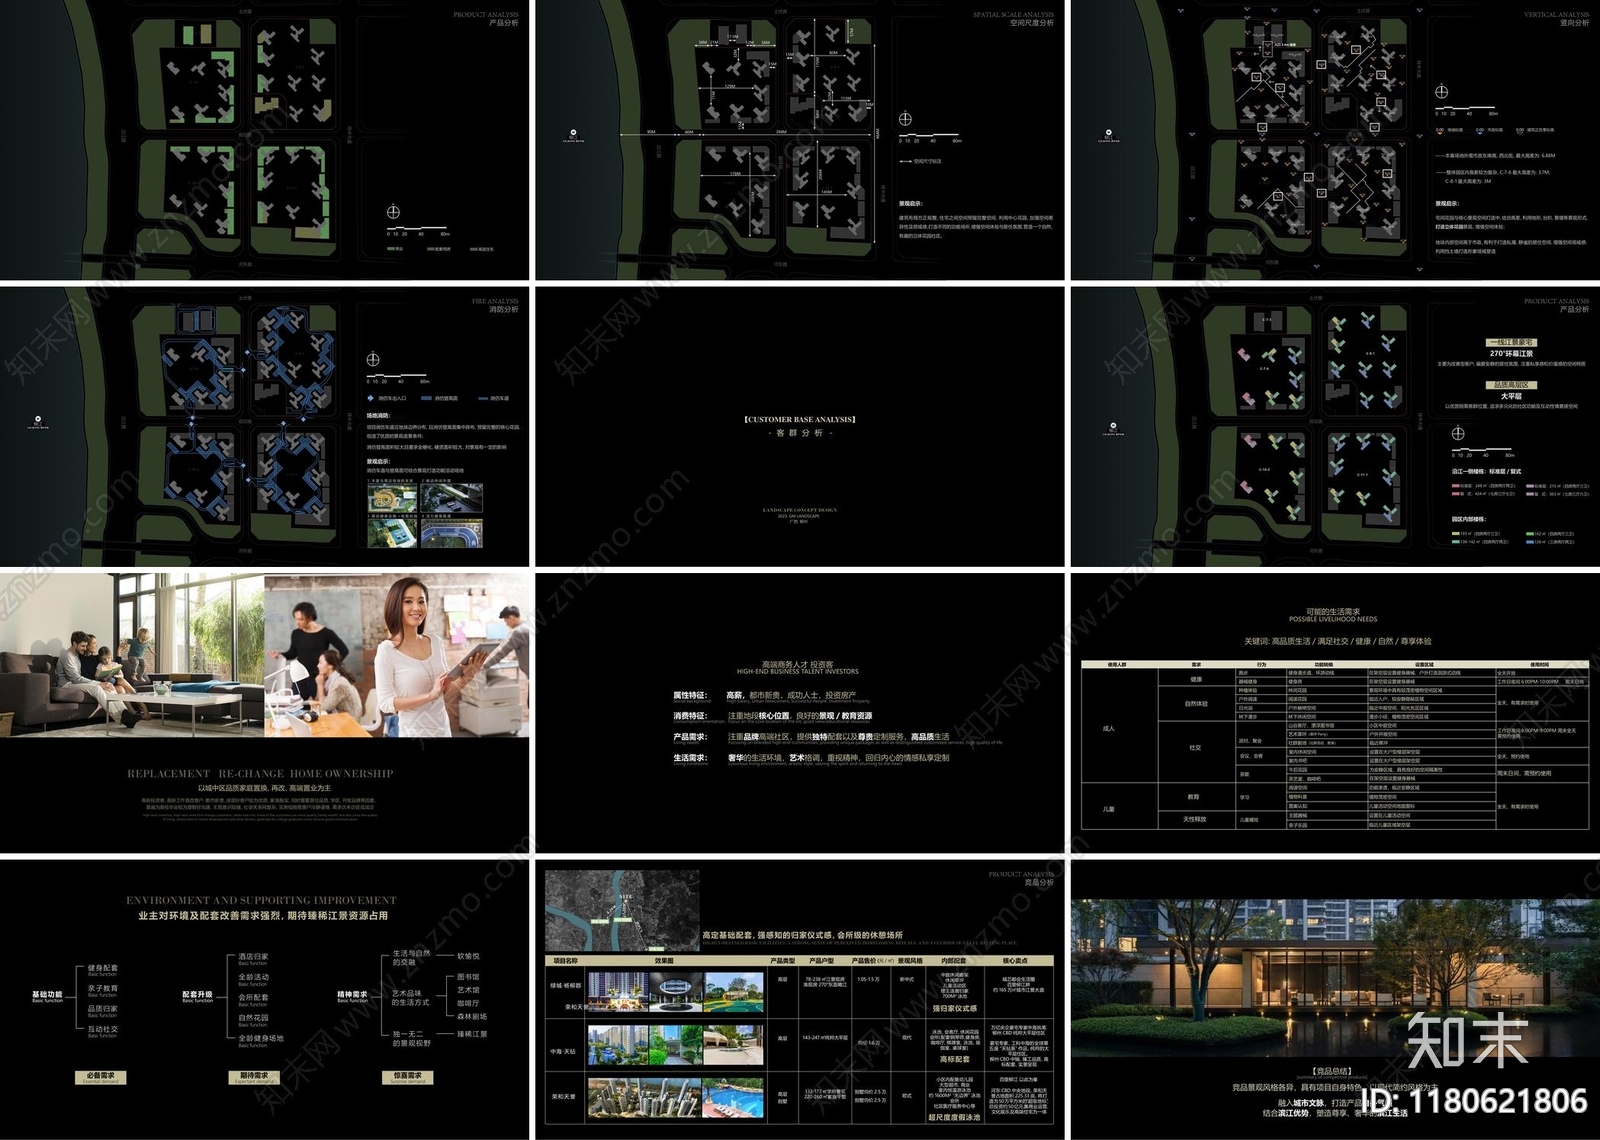Viewport: 1600px width, 1140px height.
Task: Open the vertical analysis slide
Action: (1335, 140)
